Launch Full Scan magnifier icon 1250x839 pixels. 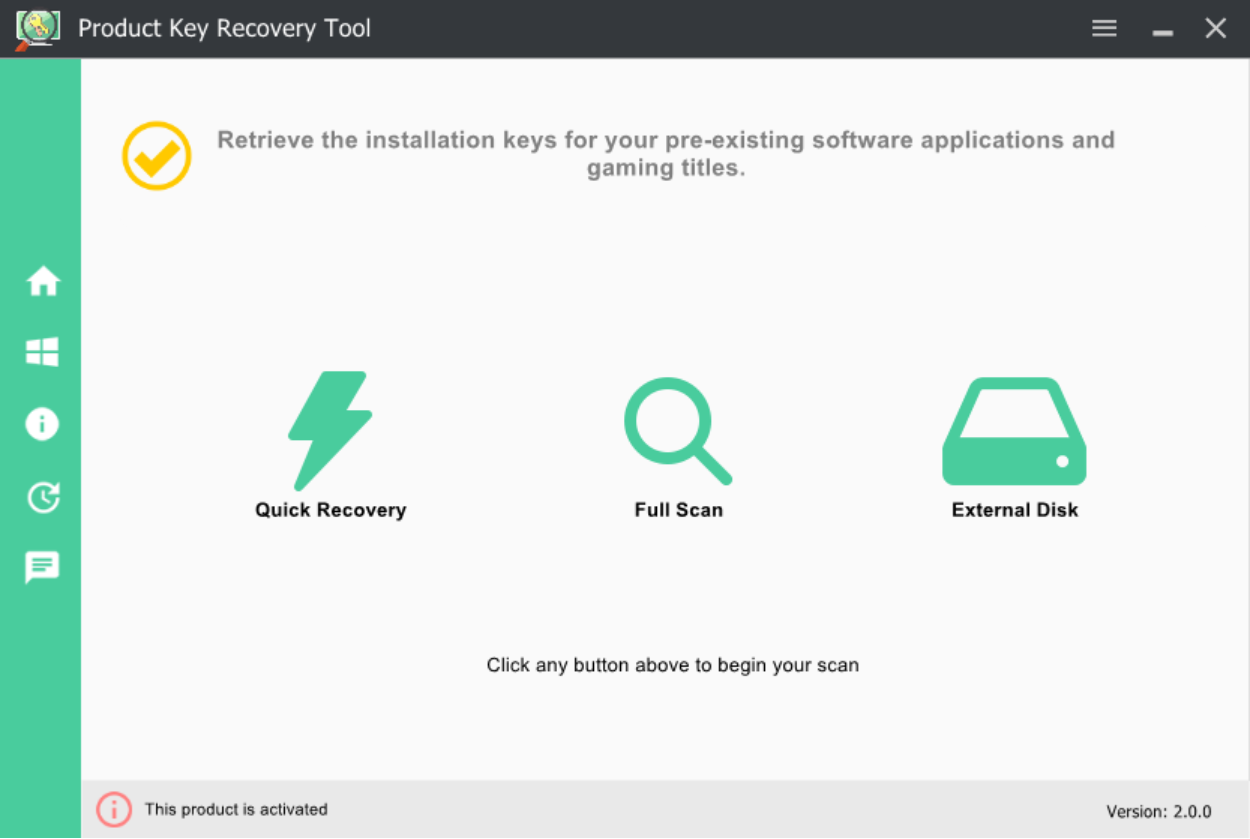678,431
